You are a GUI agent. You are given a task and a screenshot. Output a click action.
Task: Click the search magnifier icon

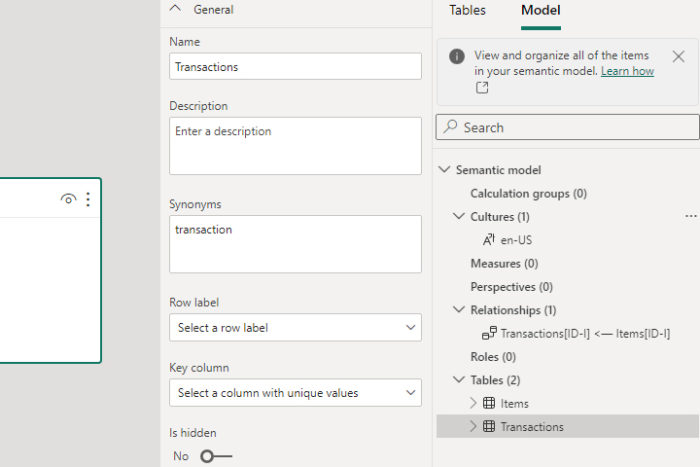click(450, 127)
